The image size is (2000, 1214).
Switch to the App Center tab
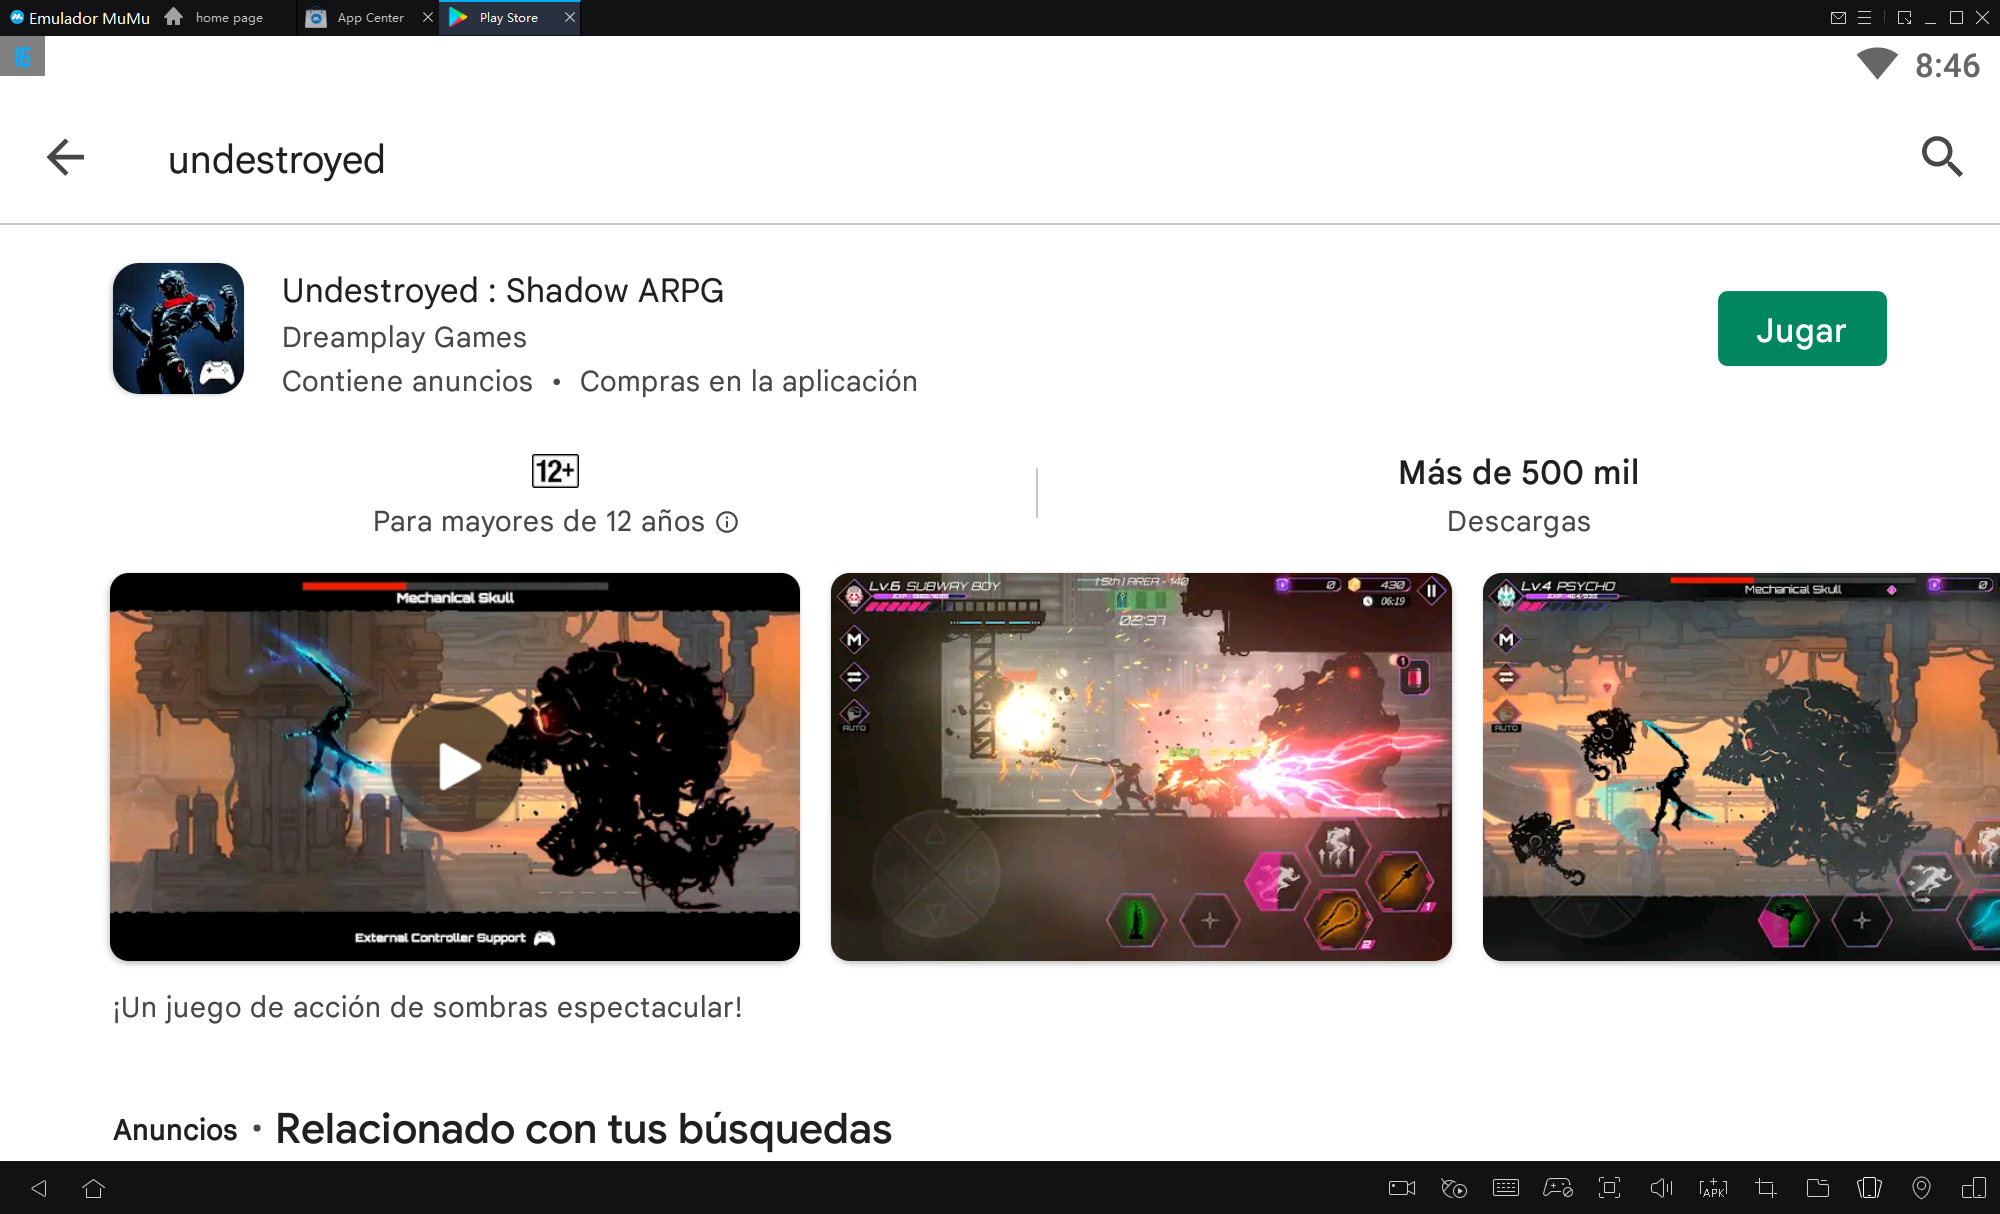369,18
